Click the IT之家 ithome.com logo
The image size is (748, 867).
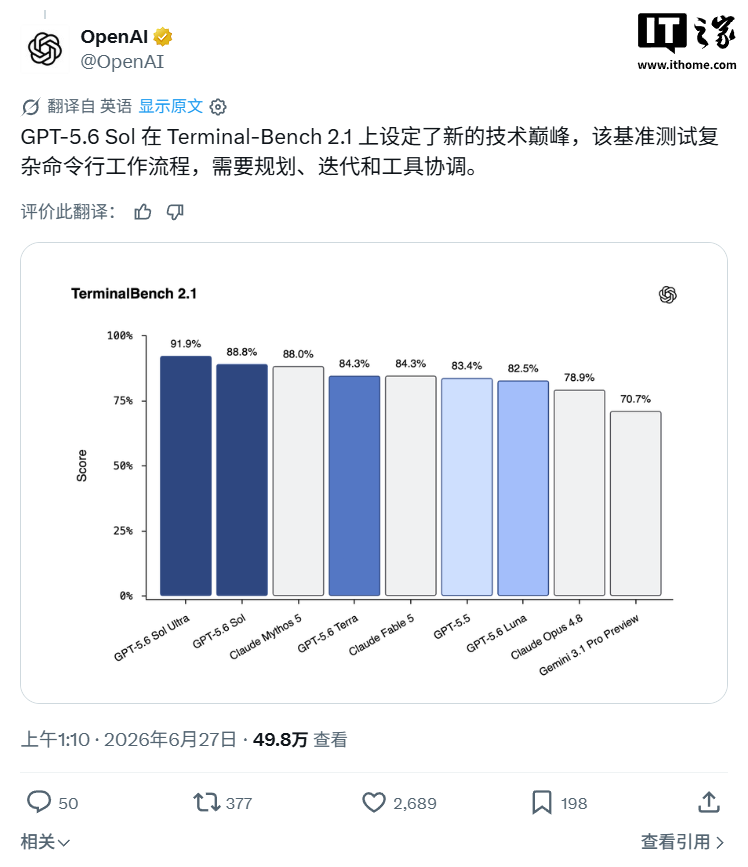tap(687, 42)
